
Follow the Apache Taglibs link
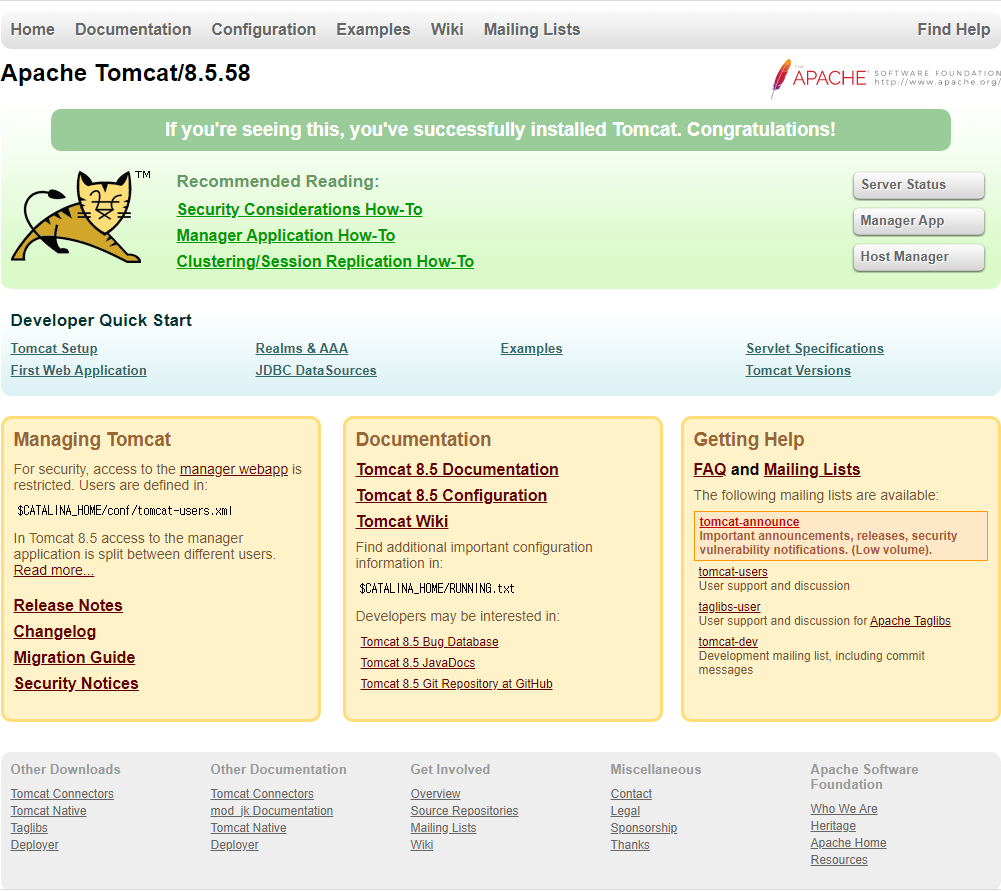[x=910, y=621]
